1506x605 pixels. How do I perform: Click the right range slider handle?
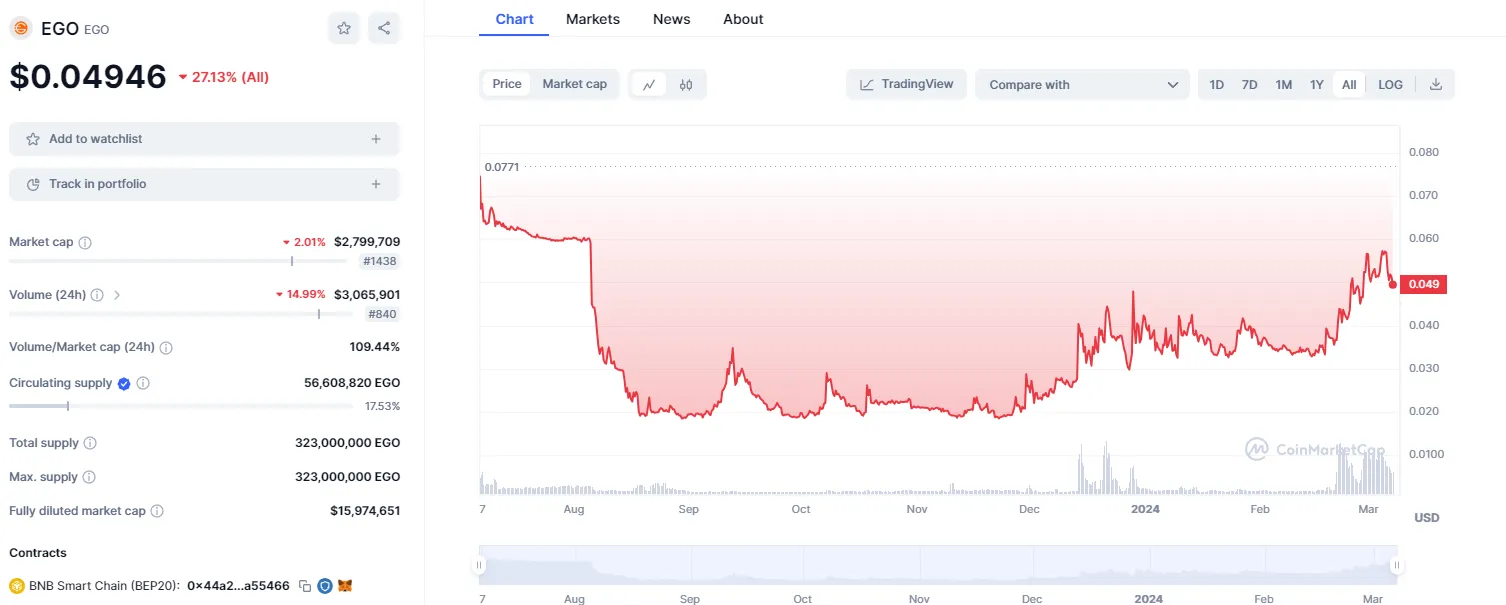(x=1397, y=565)
